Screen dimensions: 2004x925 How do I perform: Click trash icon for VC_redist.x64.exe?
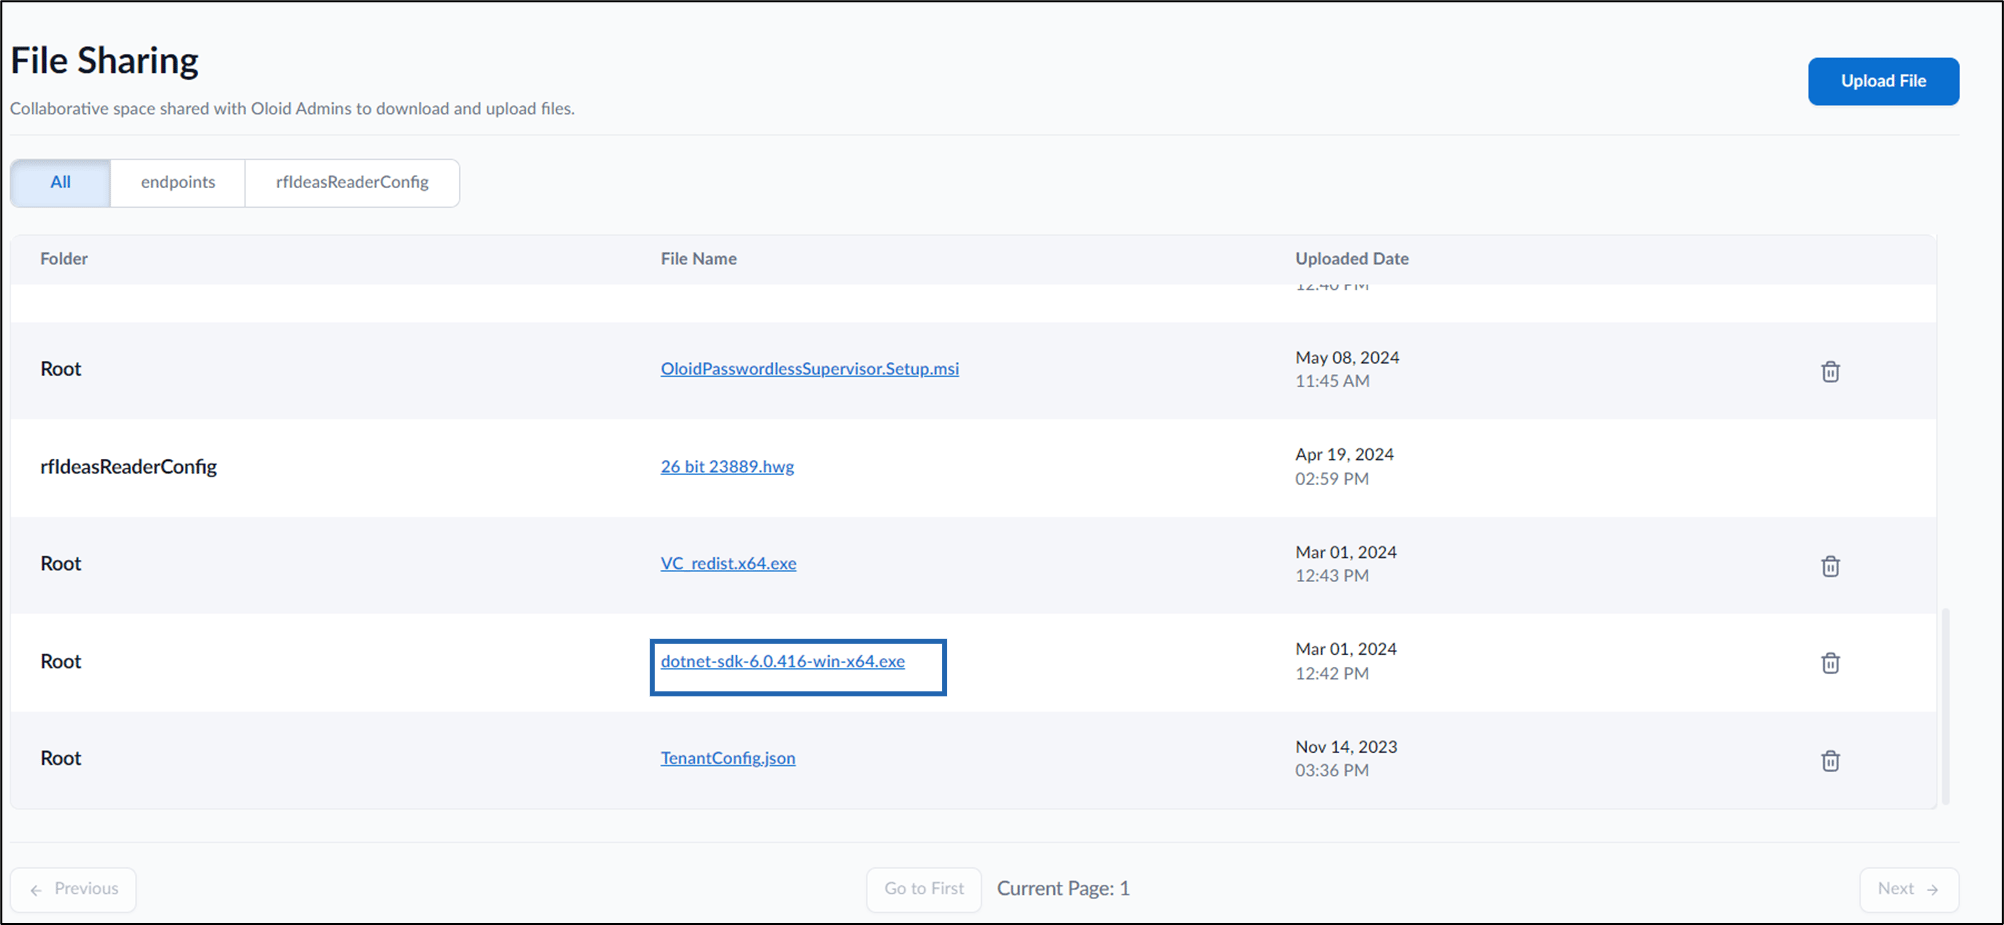point(1830,566)
